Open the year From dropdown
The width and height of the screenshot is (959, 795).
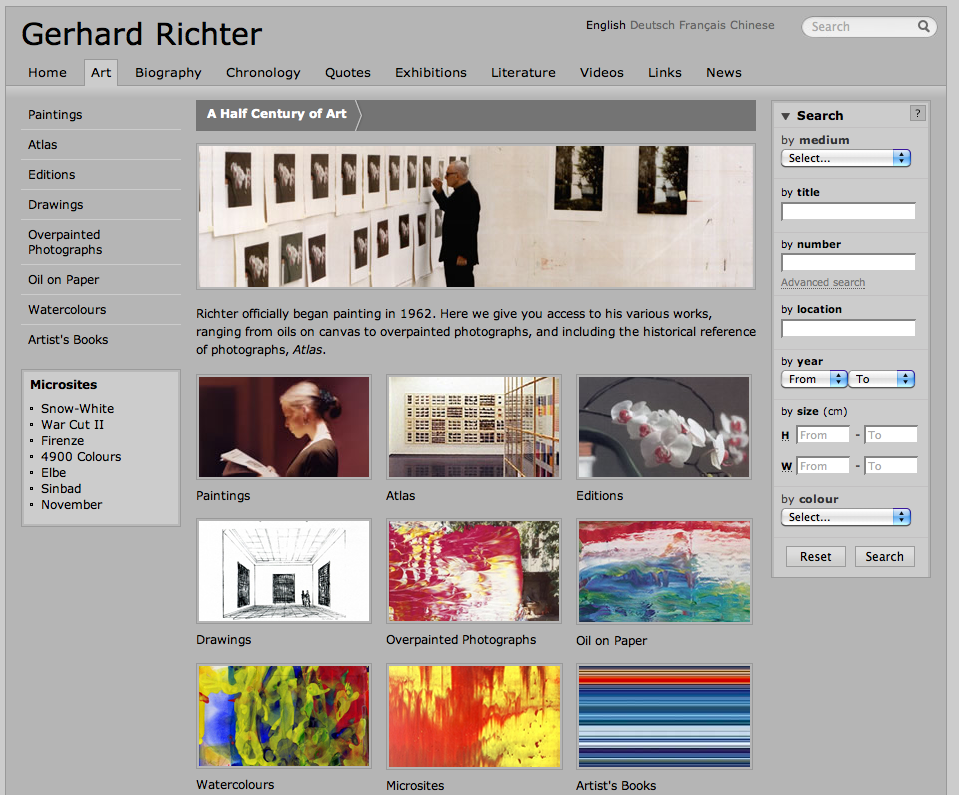pos(814,379)
